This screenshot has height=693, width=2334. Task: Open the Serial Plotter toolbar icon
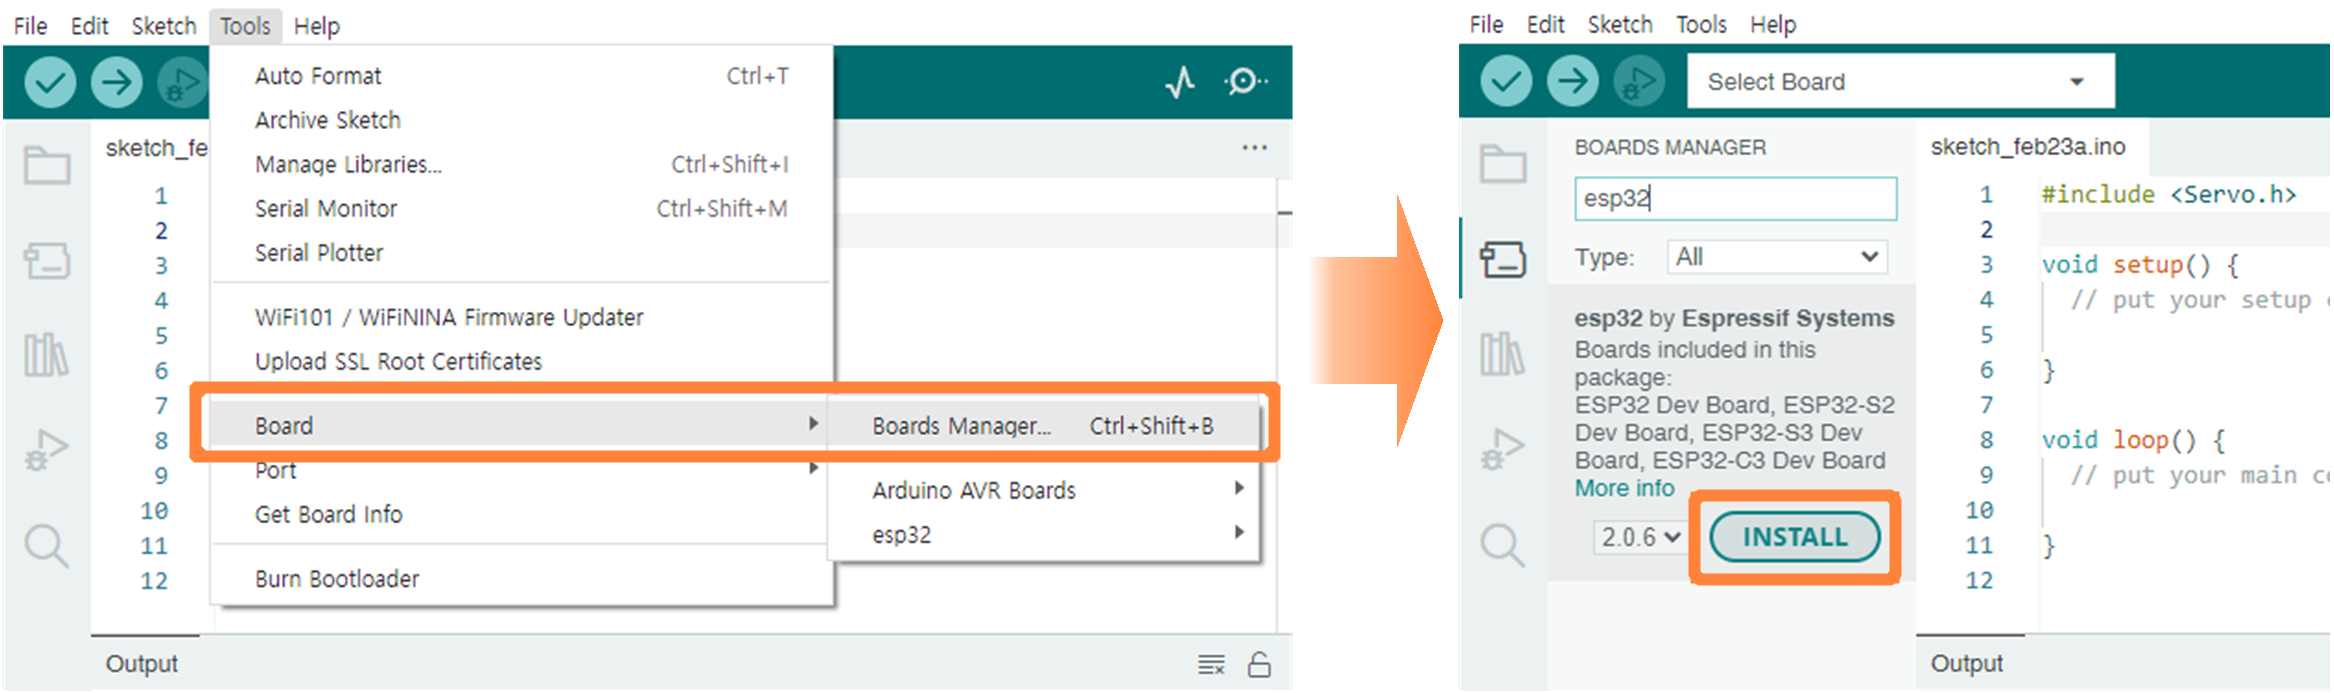(x=1180, y=81)
